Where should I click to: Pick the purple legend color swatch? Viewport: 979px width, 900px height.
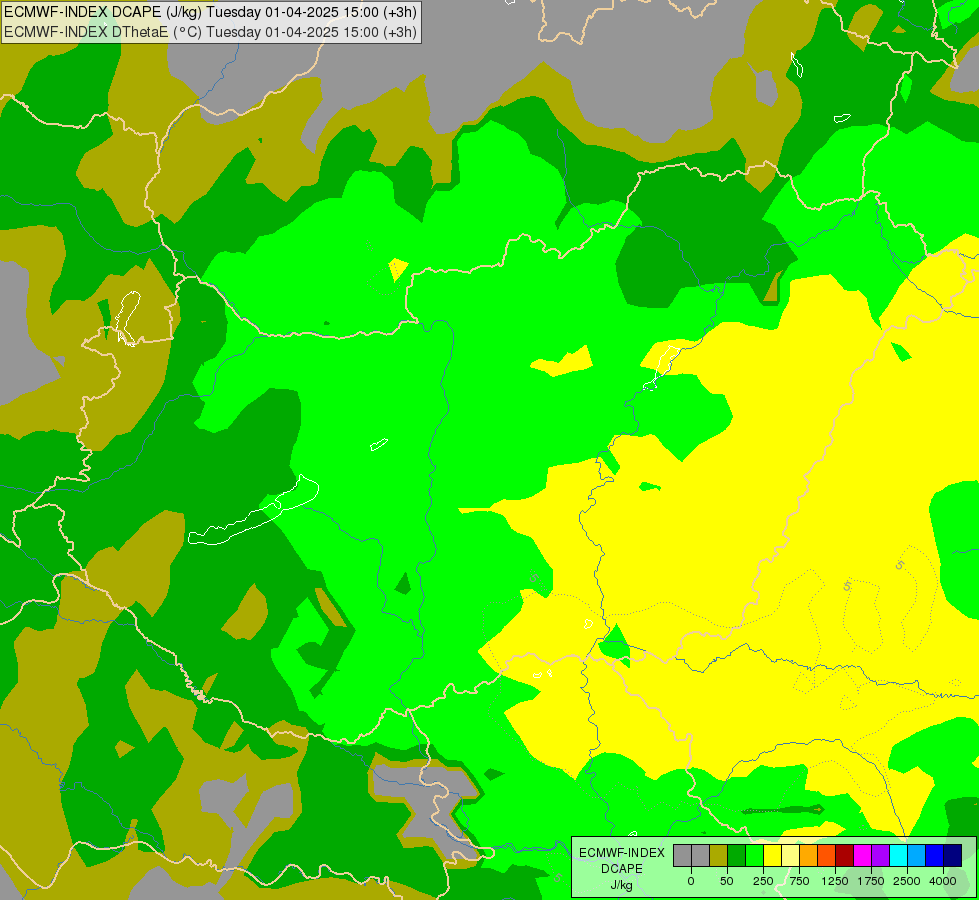coord(881,855)
